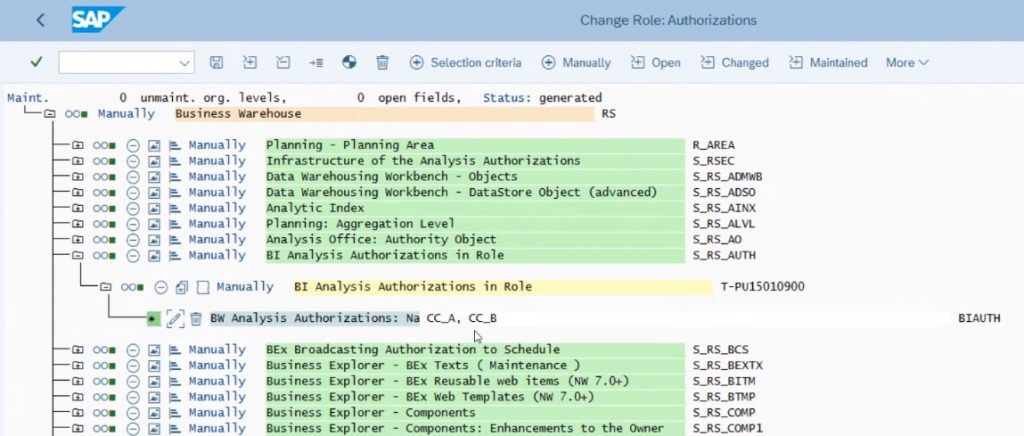Expand the Planning - Planning Area node
This screenshot has width=1024, height=436.
pyautogui.click(x=78, y=145)
